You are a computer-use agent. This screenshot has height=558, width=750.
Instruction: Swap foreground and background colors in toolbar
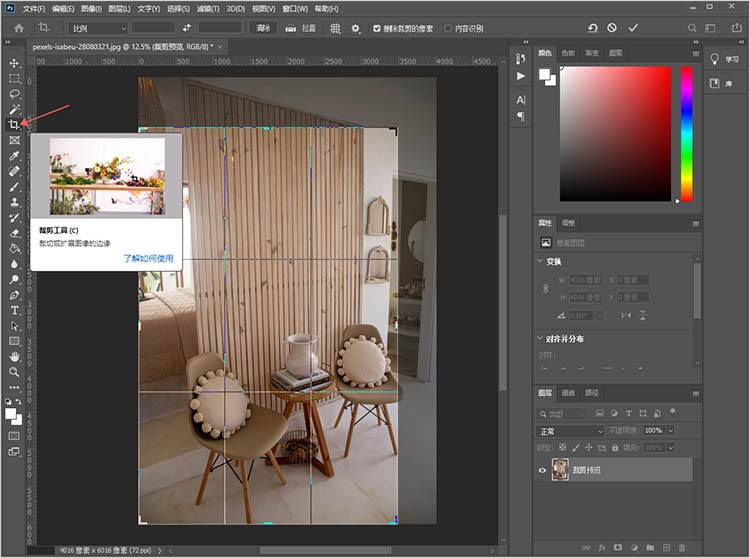(18, 402)
